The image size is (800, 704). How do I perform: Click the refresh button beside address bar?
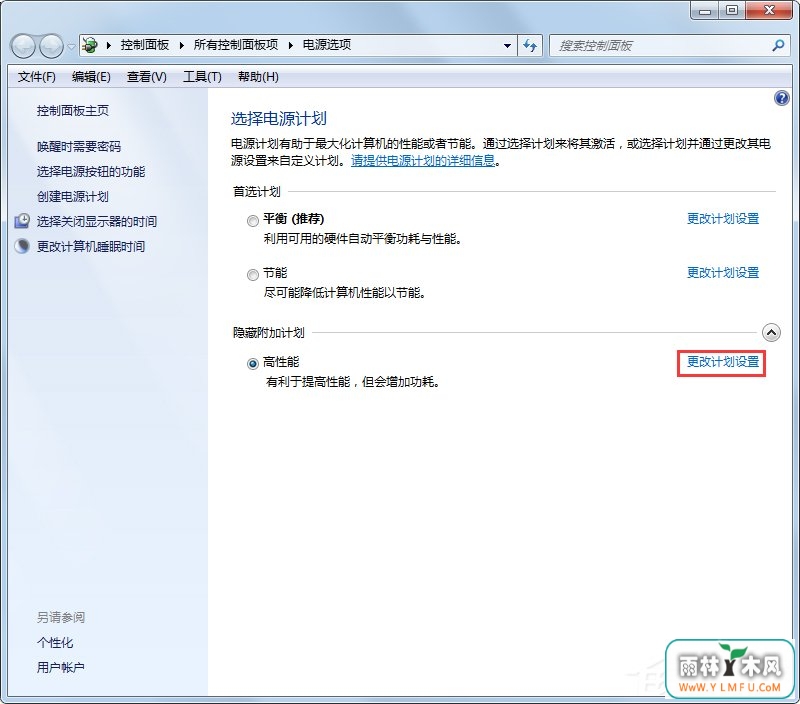click(x=530, y=45)
